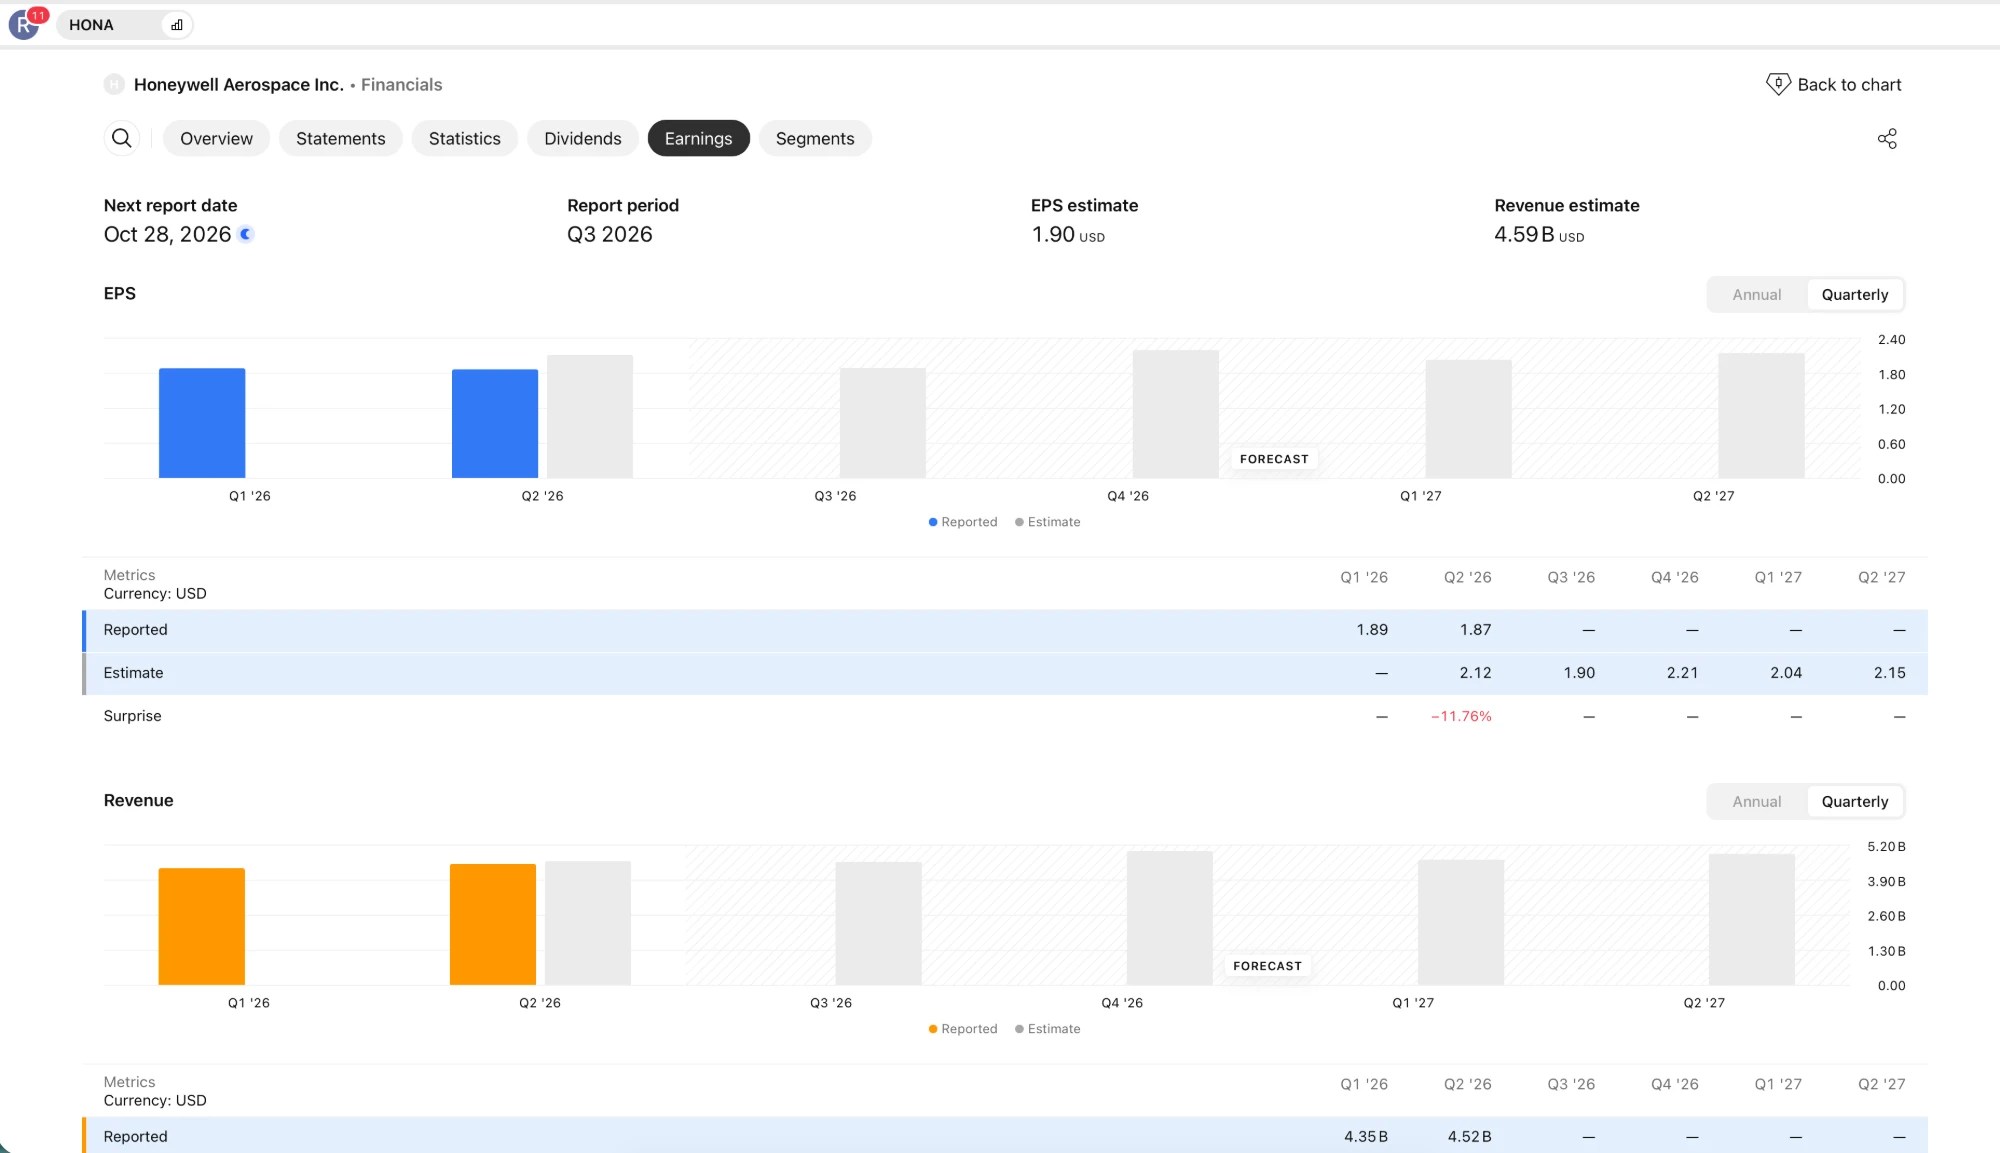Image resolution: width=2000 pixels, height=1153 pixels.
Task: Open the Segments tab
Action: [x=815, y=138]
